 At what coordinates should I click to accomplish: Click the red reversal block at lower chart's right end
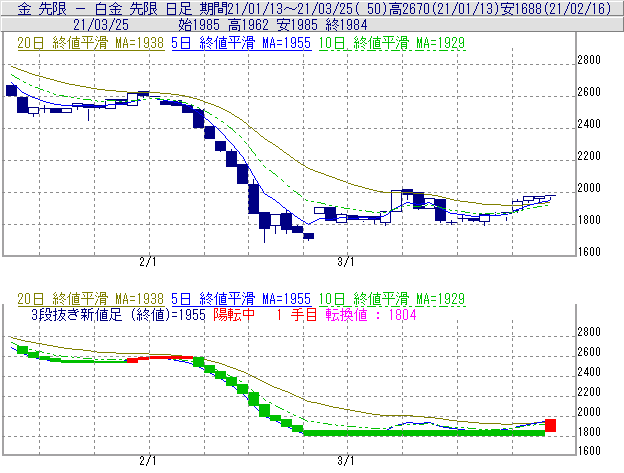[x=550, y=425]
